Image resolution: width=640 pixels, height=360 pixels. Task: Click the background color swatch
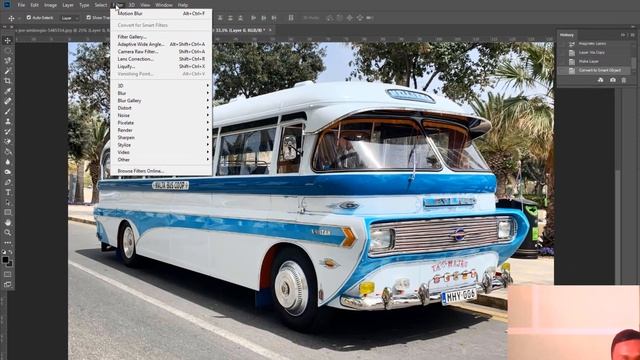tap(10, 264)
